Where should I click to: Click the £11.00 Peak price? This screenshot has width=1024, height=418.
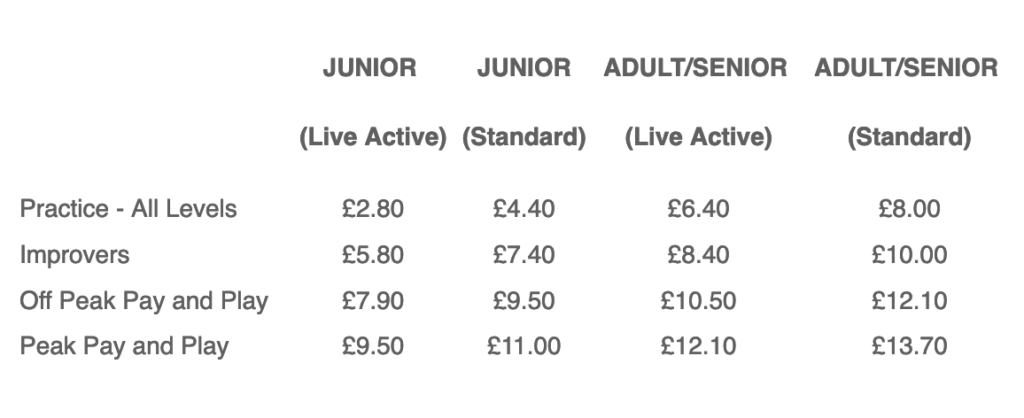pyautogui.click(x=524, y=346)
